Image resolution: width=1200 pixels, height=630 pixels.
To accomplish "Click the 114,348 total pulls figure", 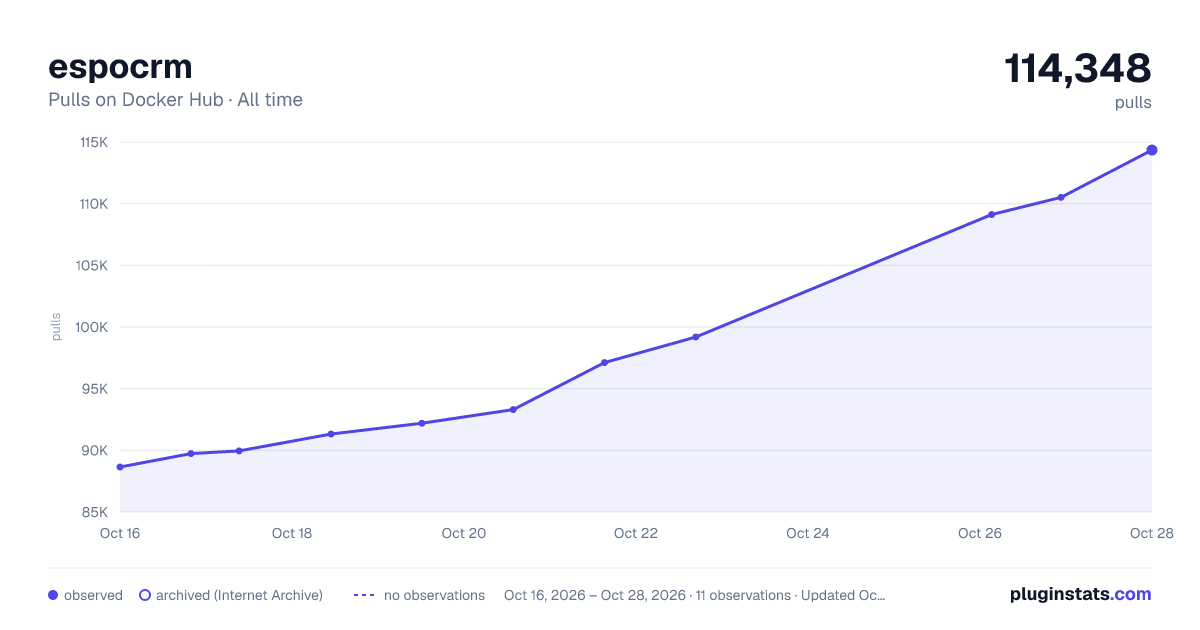I will tap(1078, 68).
